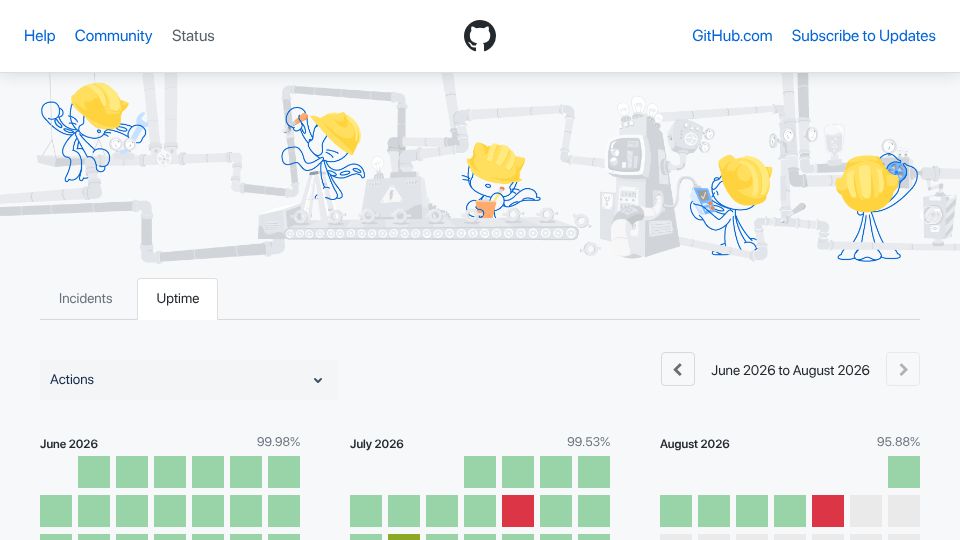Click Subscribe to Updates

click(x=863, y=36)
